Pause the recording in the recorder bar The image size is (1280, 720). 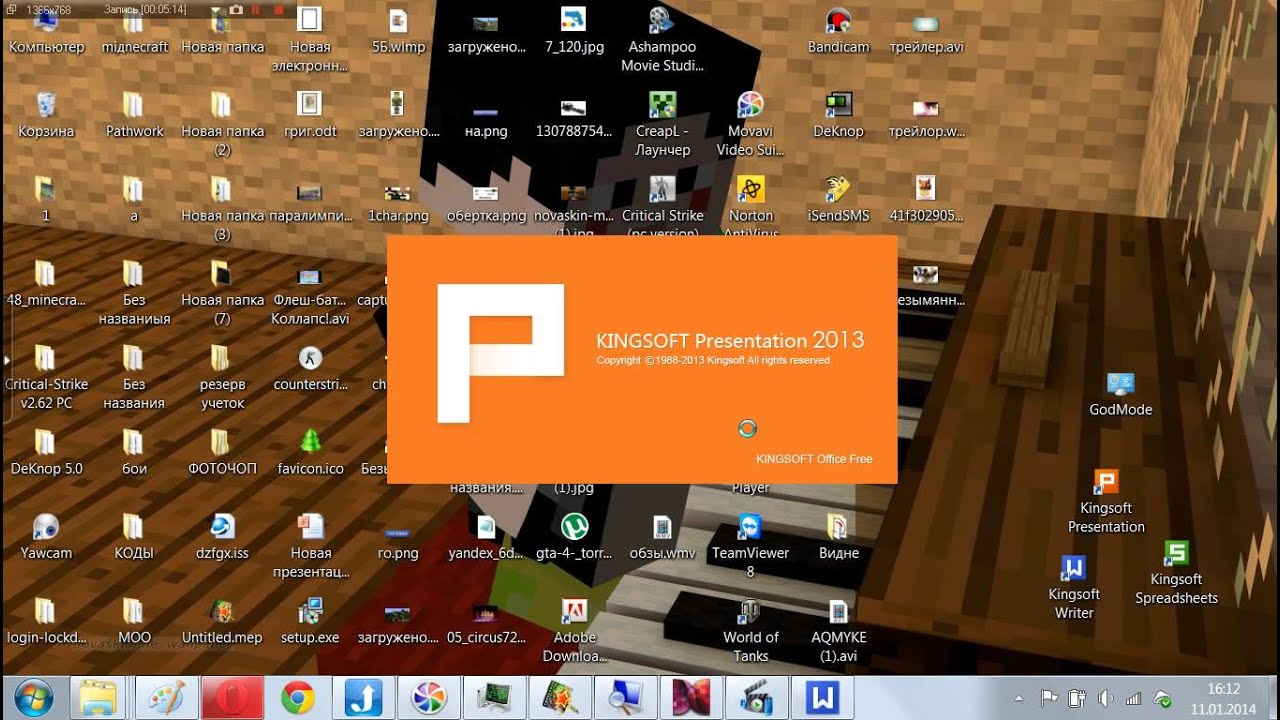pyautogui.click(x=256, y=9)
